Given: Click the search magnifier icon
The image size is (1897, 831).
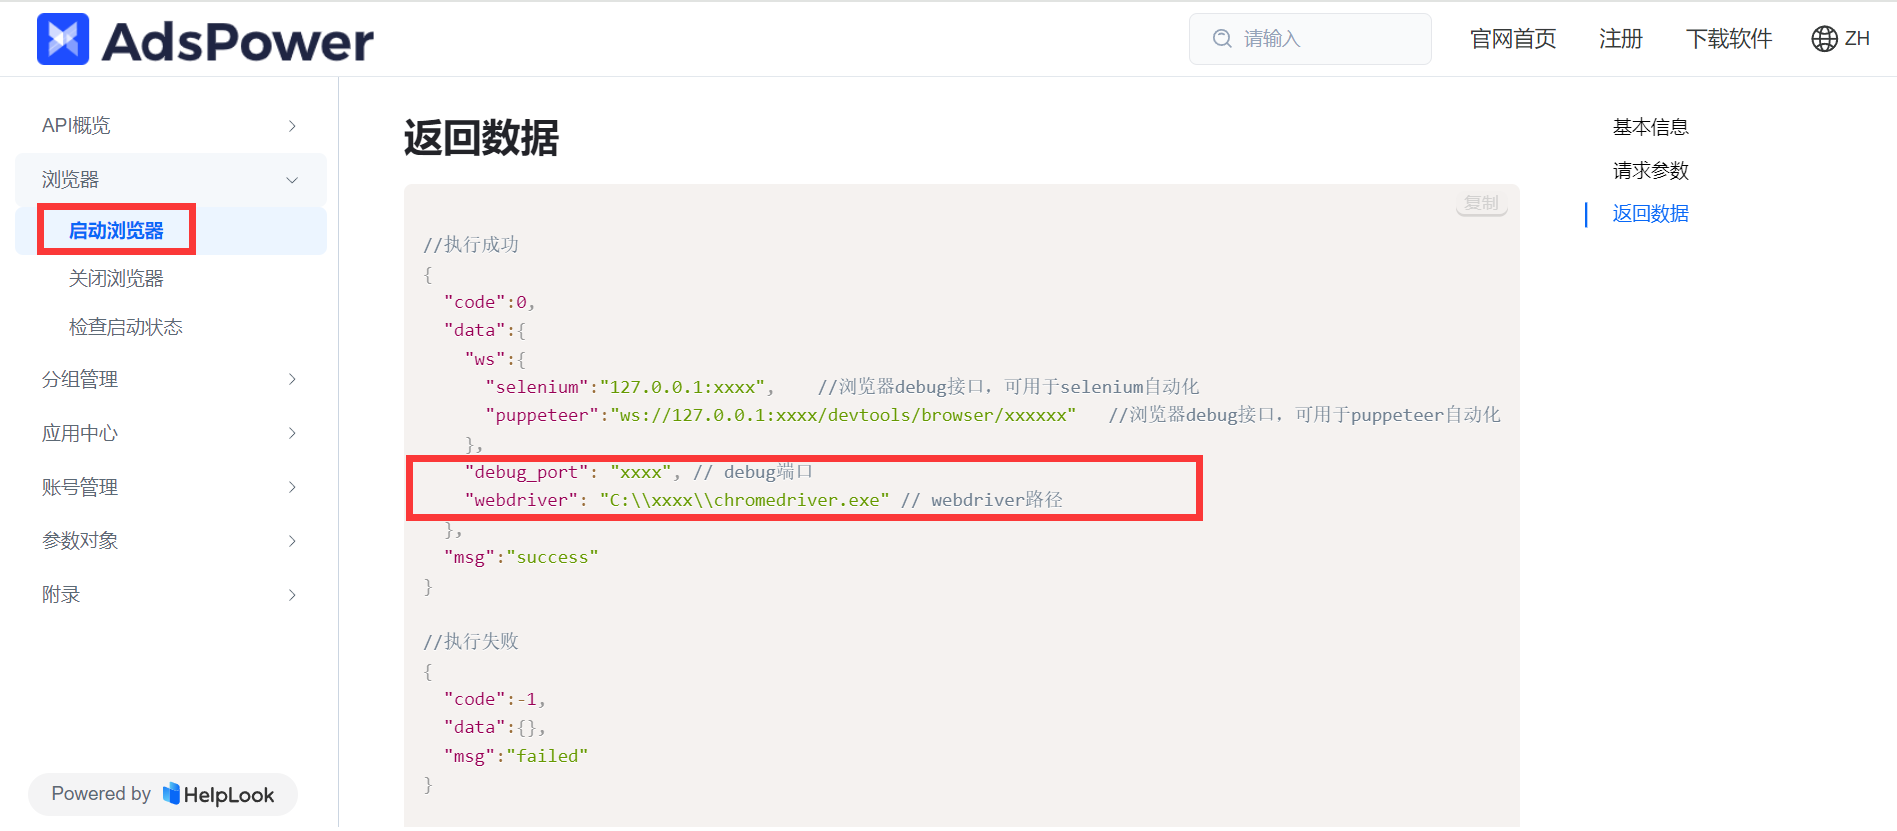Looking at the screenshot, I should pos(1221,39).
